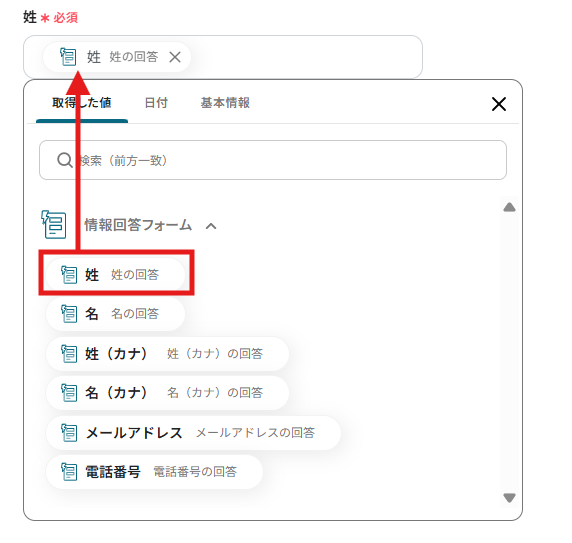Screen dimensions: 572x543
Task: Click the magnifier icon in the search box
Action: pyautogui.click(x=65, y=160)
